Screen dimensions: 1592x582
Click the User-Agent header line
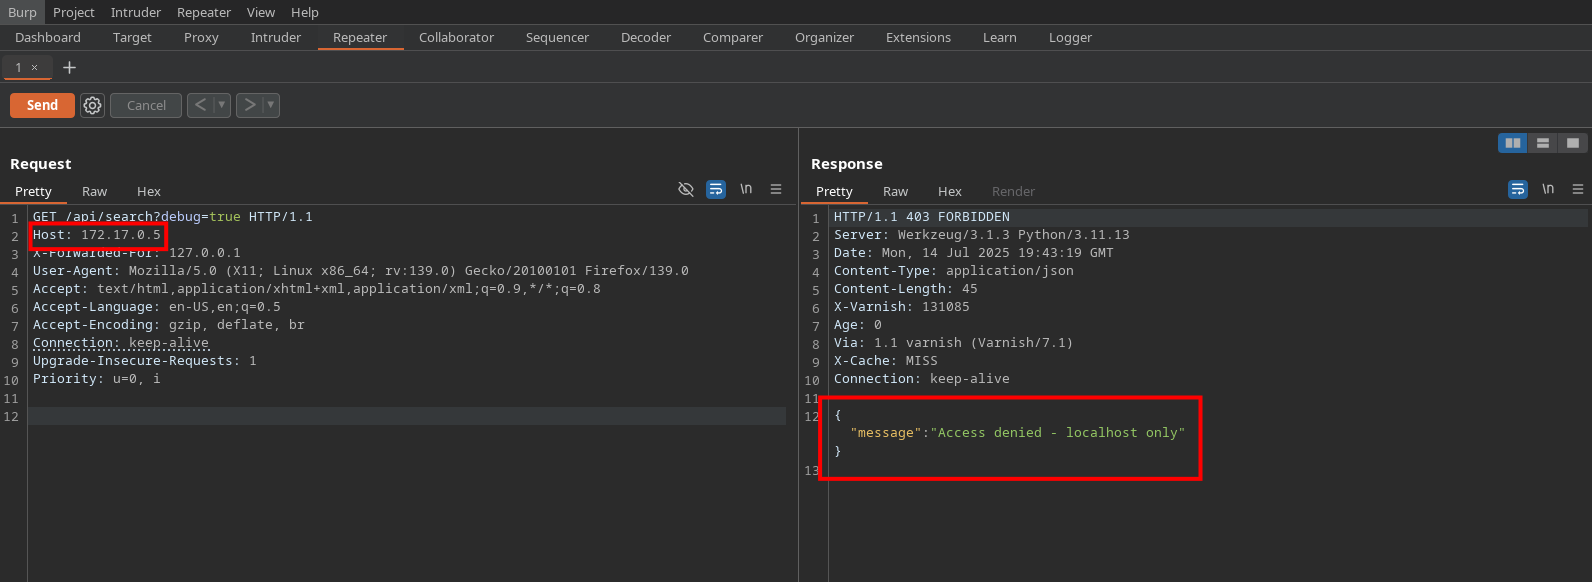coord(361,271)
